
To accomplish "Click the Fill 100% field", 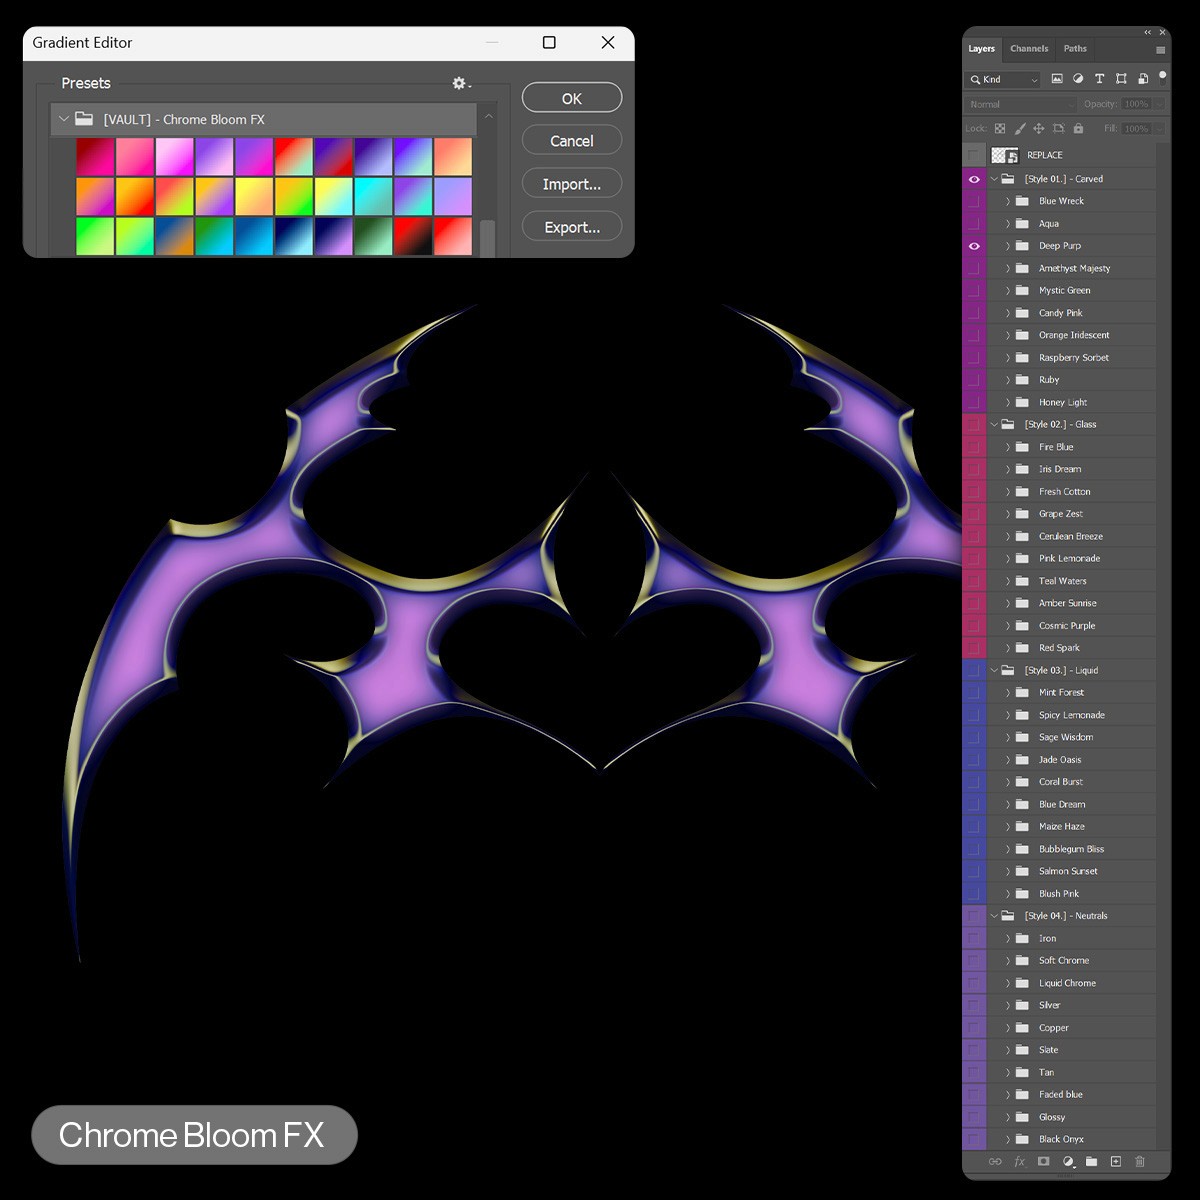I will (1135, 129).
